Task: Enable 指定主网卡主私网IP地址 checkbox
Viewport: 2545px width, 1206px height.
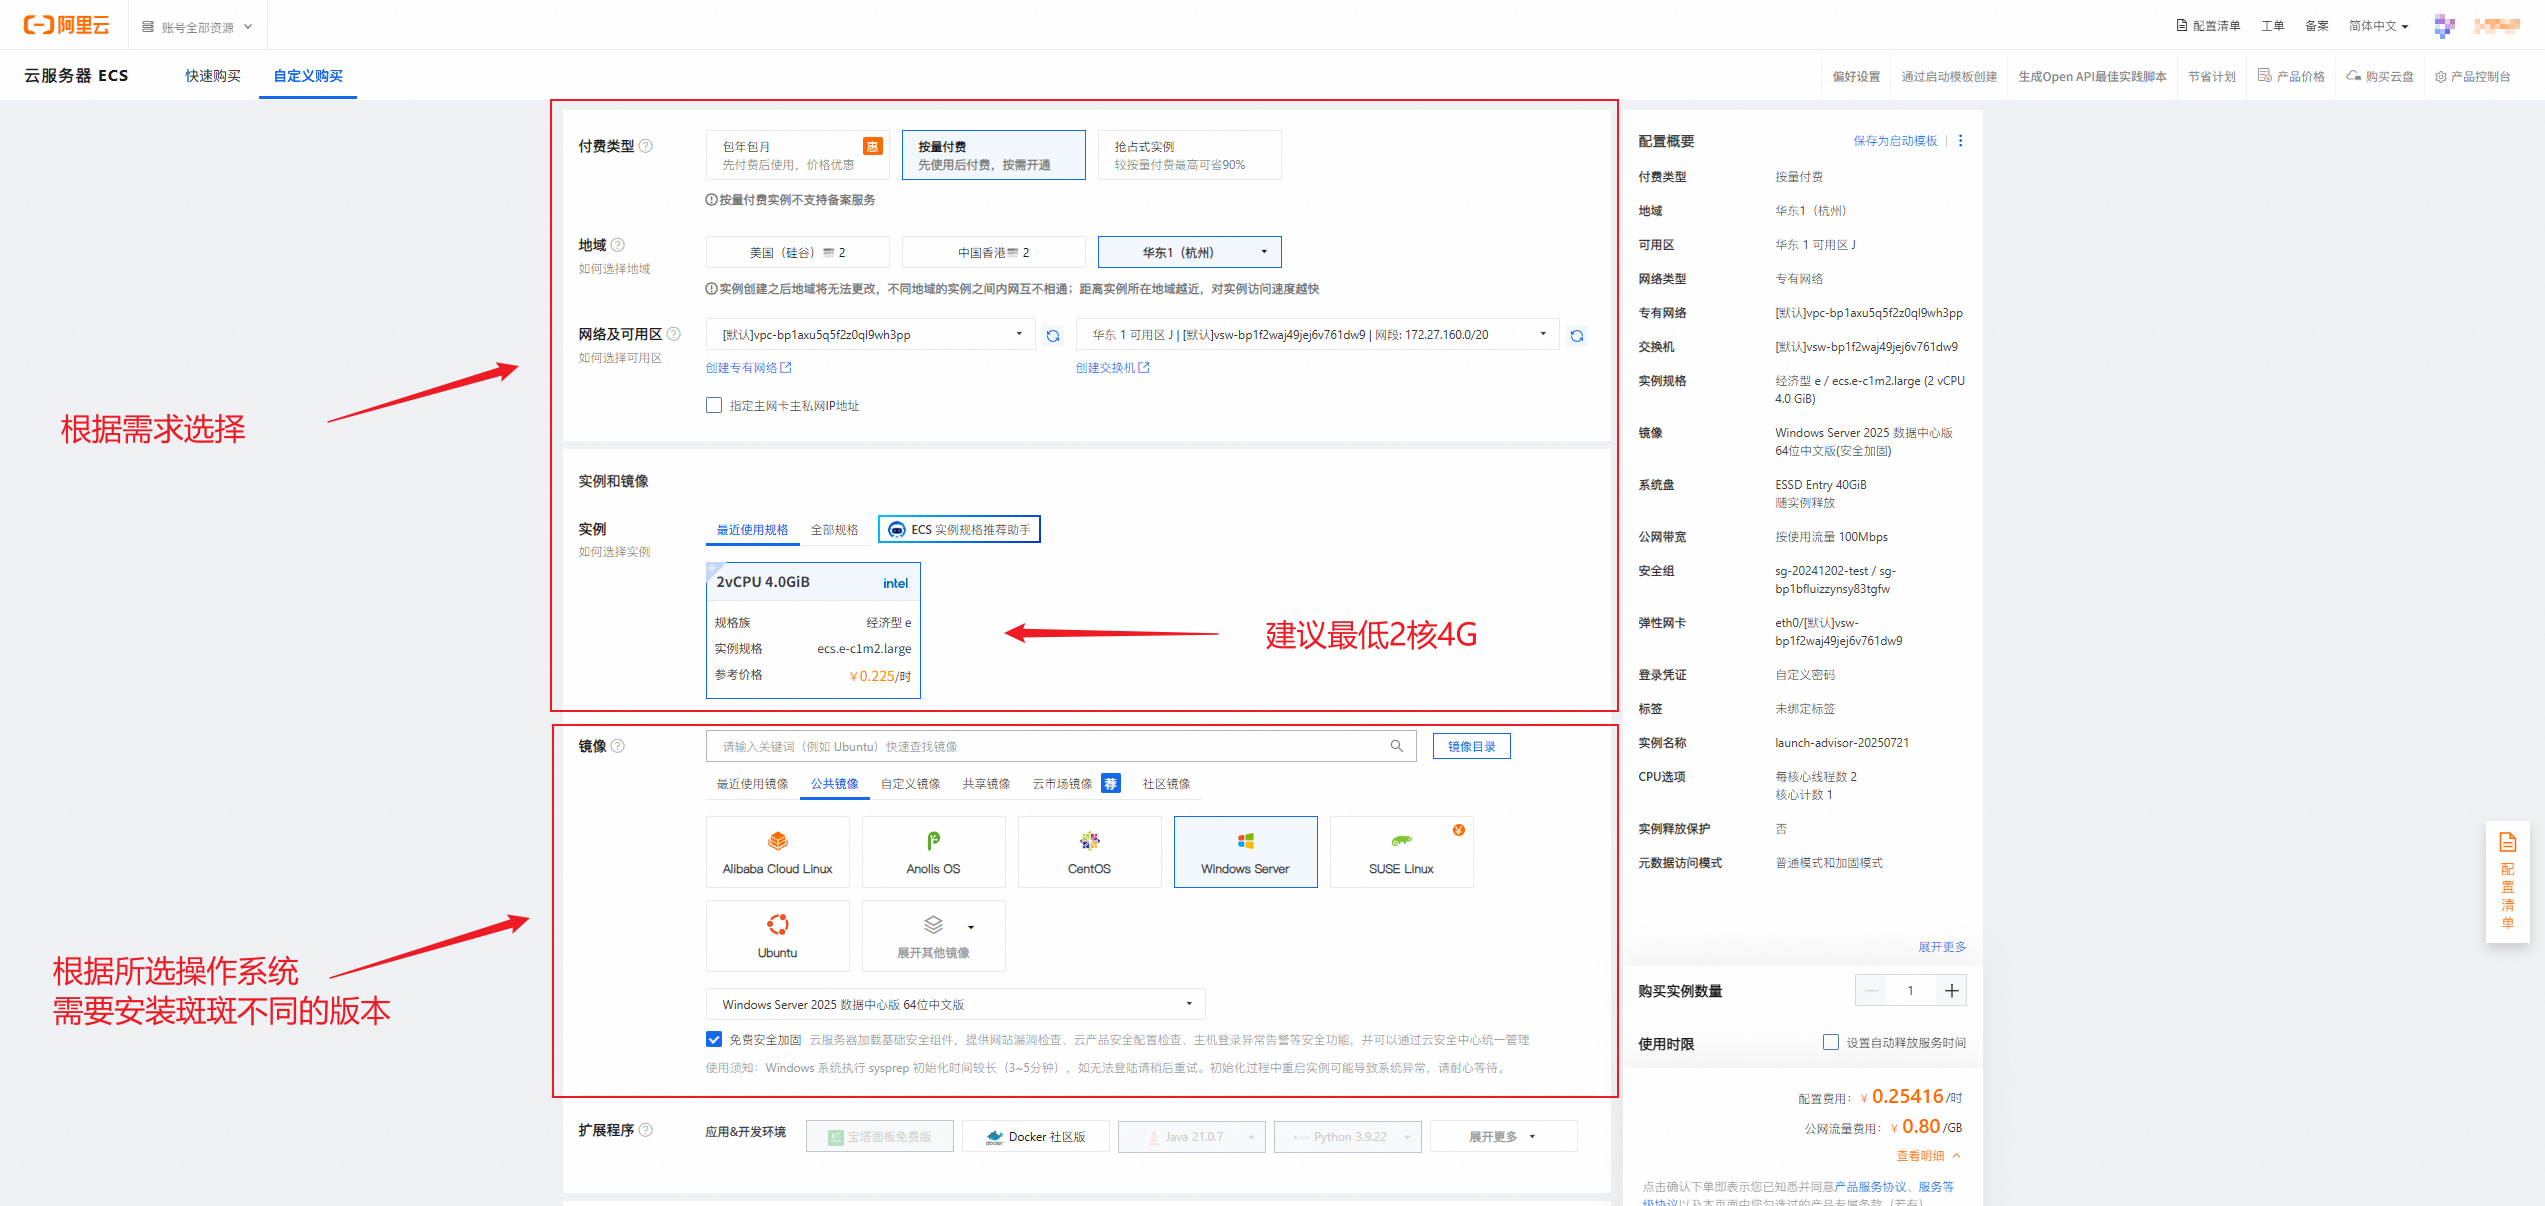Action: [x=714, y=405]
